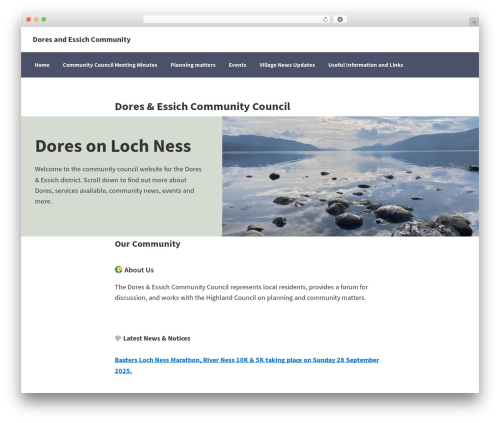This screenshot has width=500, height=423.
Task: Click the Dores on Loch Ness headline
Action: pyautogui.click(x=113, y=146)
